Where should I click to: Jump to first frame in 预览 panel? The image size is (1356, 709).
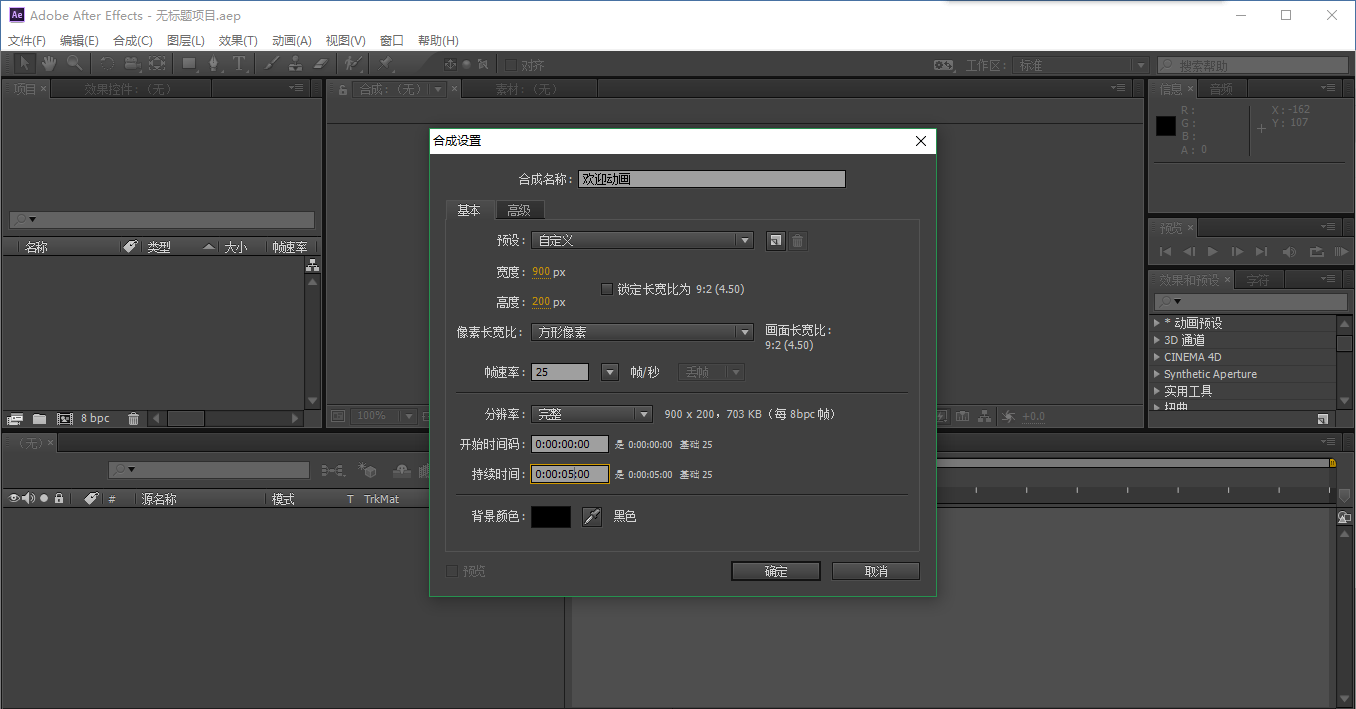(1165, 252)
